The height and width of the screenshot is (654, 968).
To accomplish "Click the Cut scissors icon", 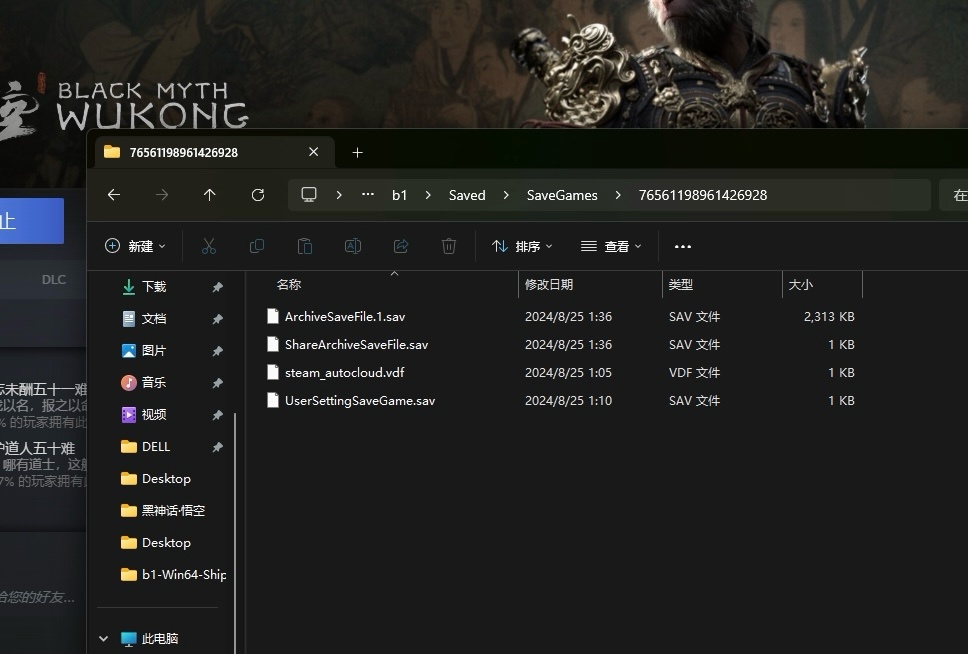I will (x=209, y=246).
